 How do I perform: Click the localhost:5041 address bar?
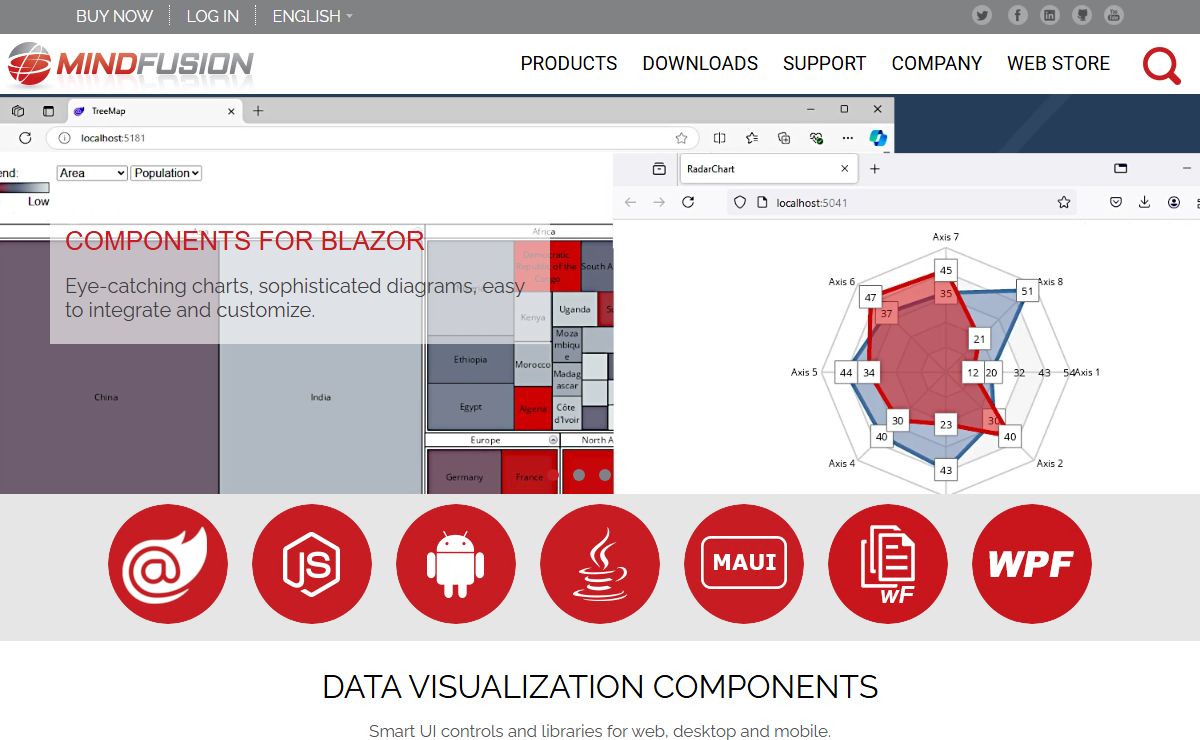click(902, 202)
